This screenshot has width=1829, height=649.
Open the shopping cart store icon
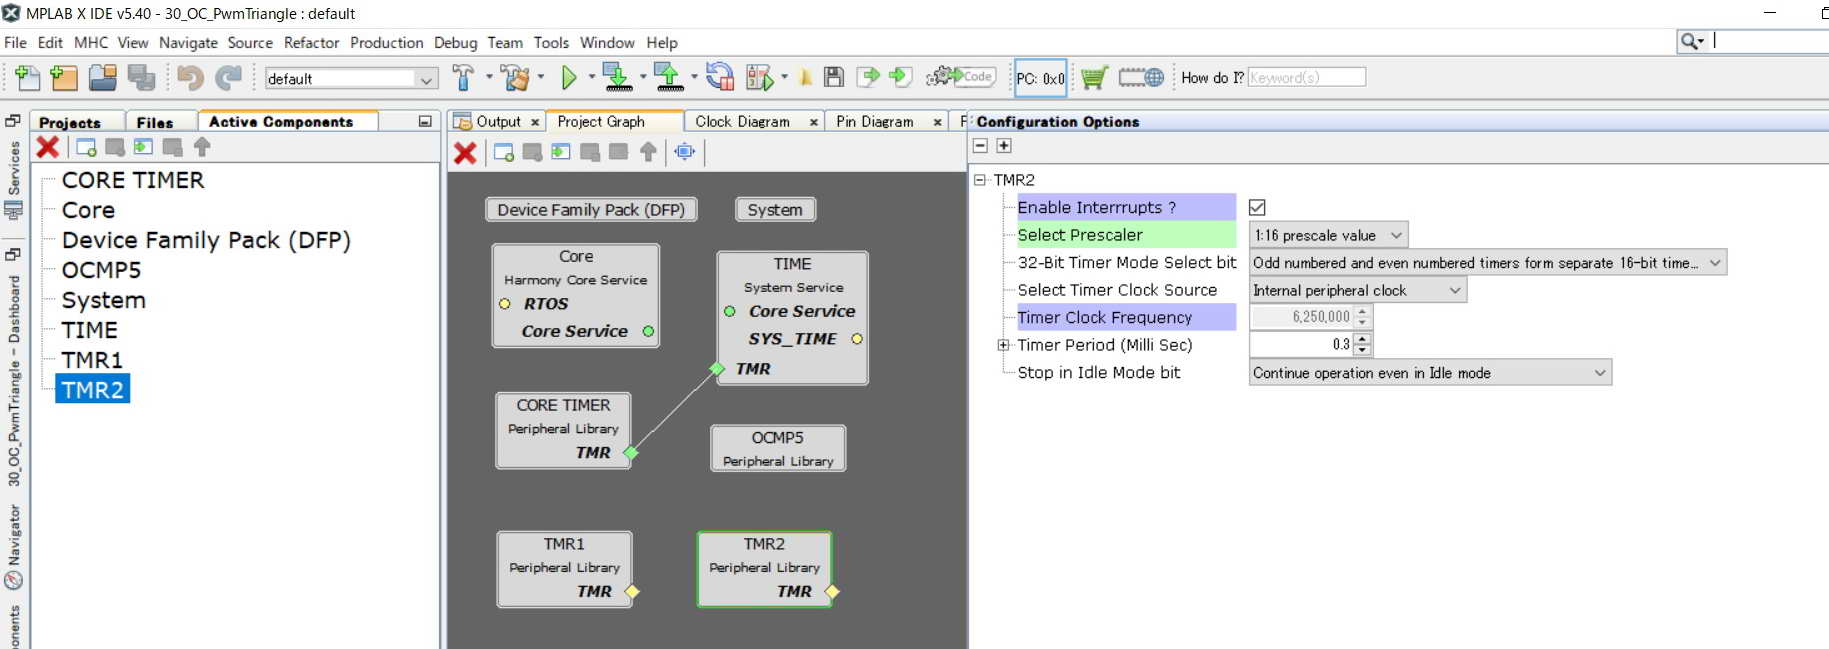1094,77
